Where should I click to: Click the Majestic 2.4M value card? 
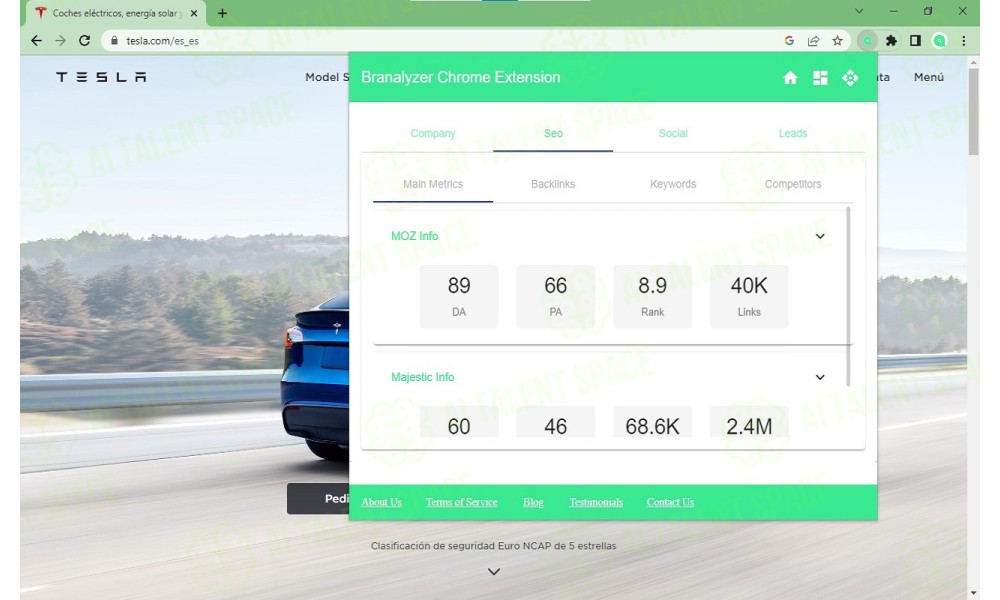pos(749,423)
